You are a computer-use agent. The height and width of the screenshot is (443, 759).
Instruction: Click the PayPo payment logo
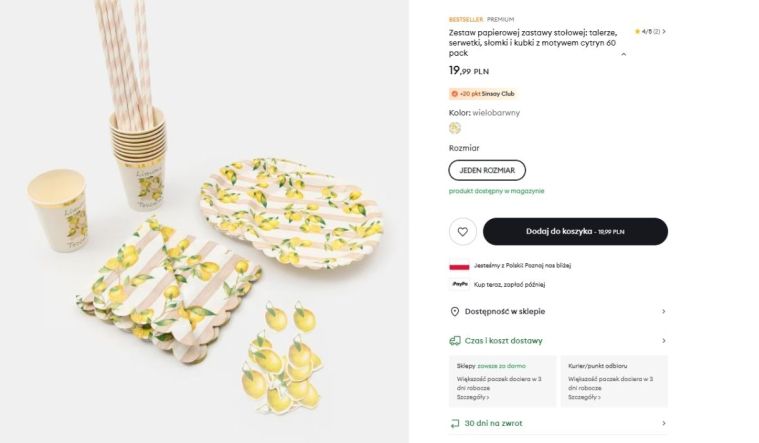click(x=460, y=284)
